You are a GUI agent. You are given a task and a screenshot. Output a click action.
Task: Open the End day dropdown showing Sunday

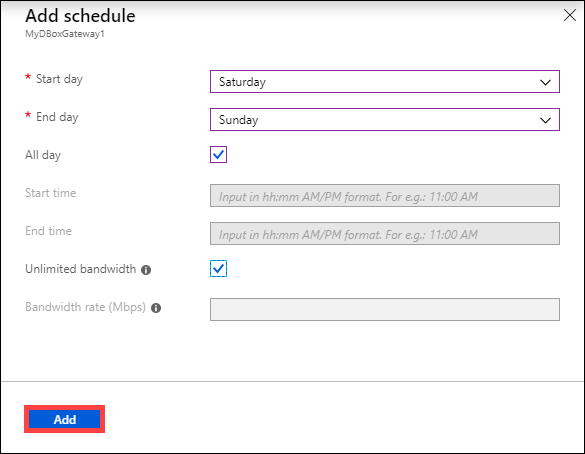[x=385, y=119]
